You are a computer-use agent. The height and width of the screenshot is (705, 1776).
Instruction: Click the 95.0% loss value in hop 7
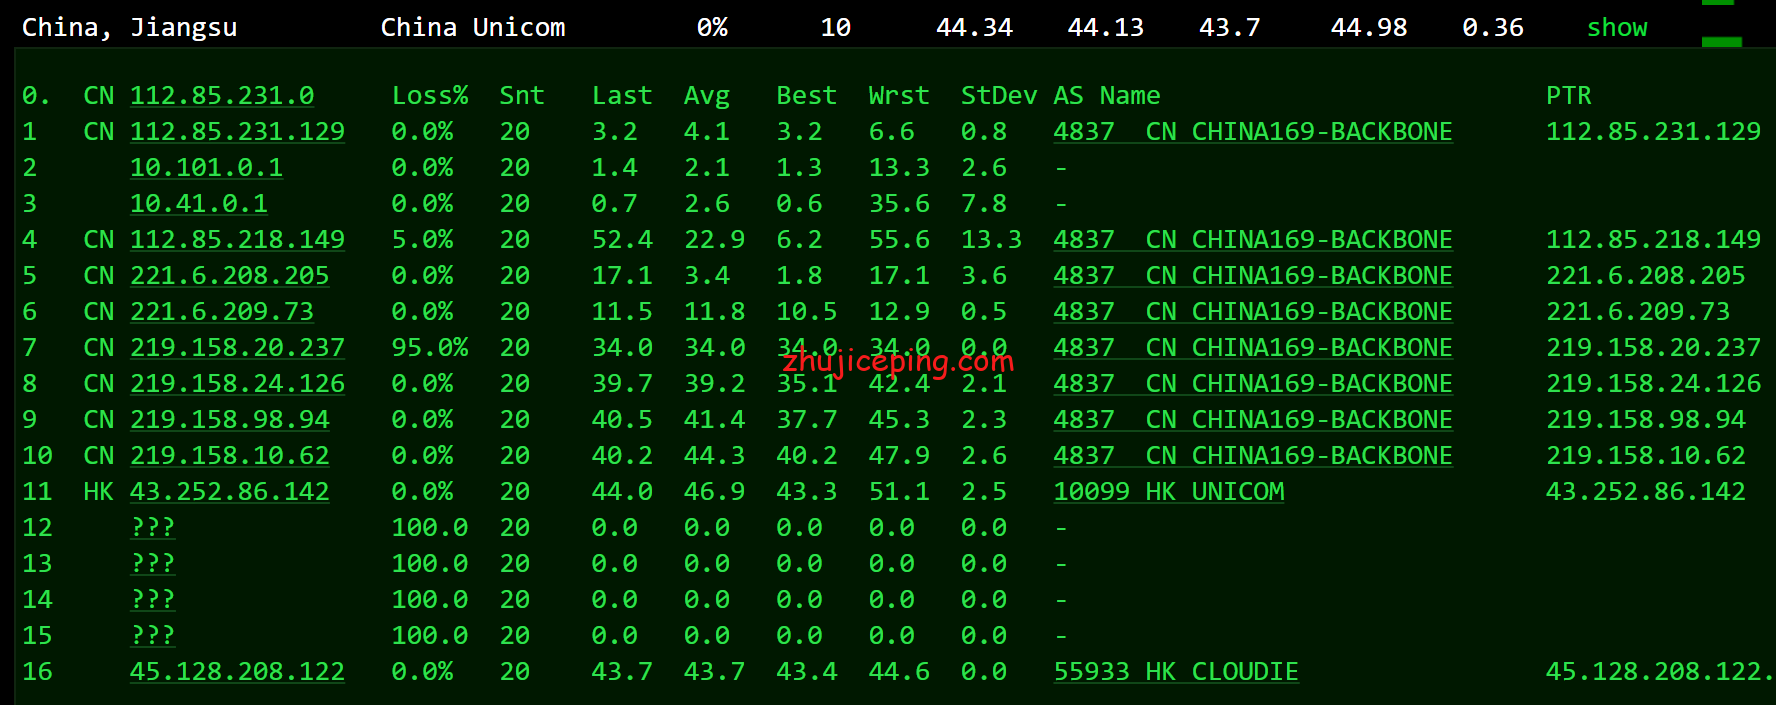[430, 347]
